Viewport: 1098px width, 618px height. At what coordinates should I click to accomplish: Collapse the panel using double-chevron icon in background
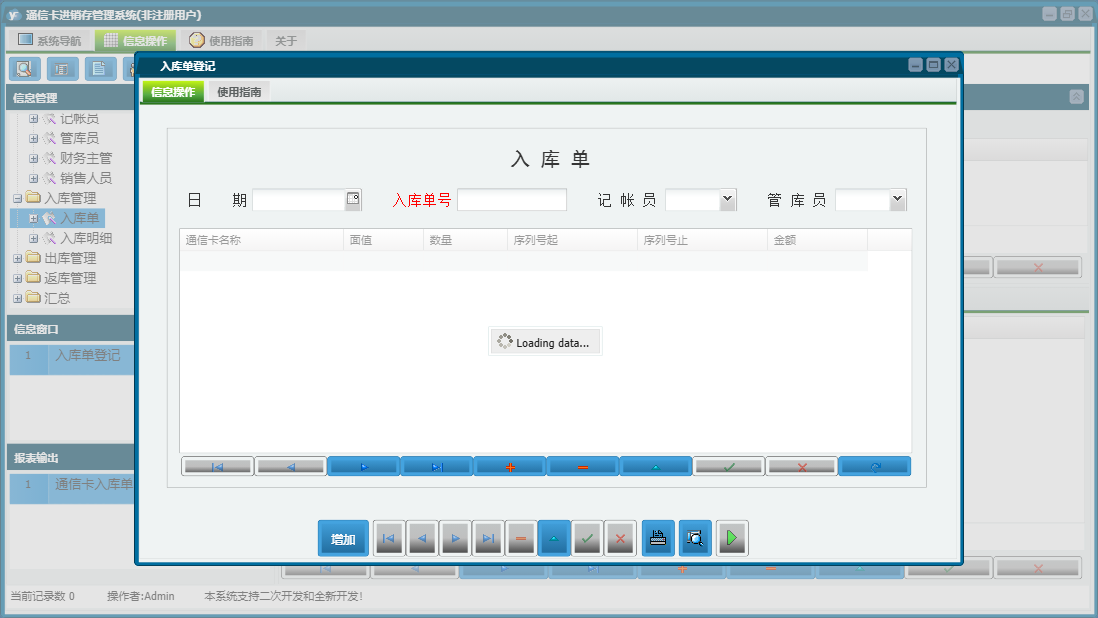1076,97
